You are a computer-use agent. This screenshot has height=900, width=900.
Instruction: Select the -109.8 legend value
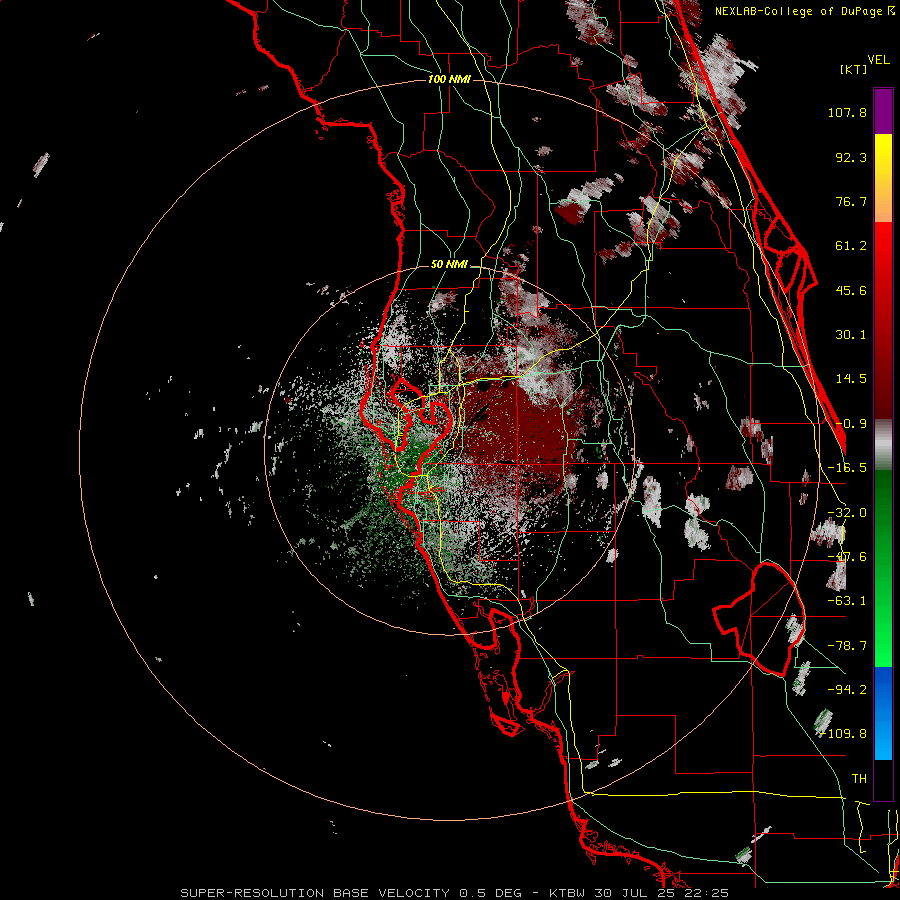(x=844, y=734)
